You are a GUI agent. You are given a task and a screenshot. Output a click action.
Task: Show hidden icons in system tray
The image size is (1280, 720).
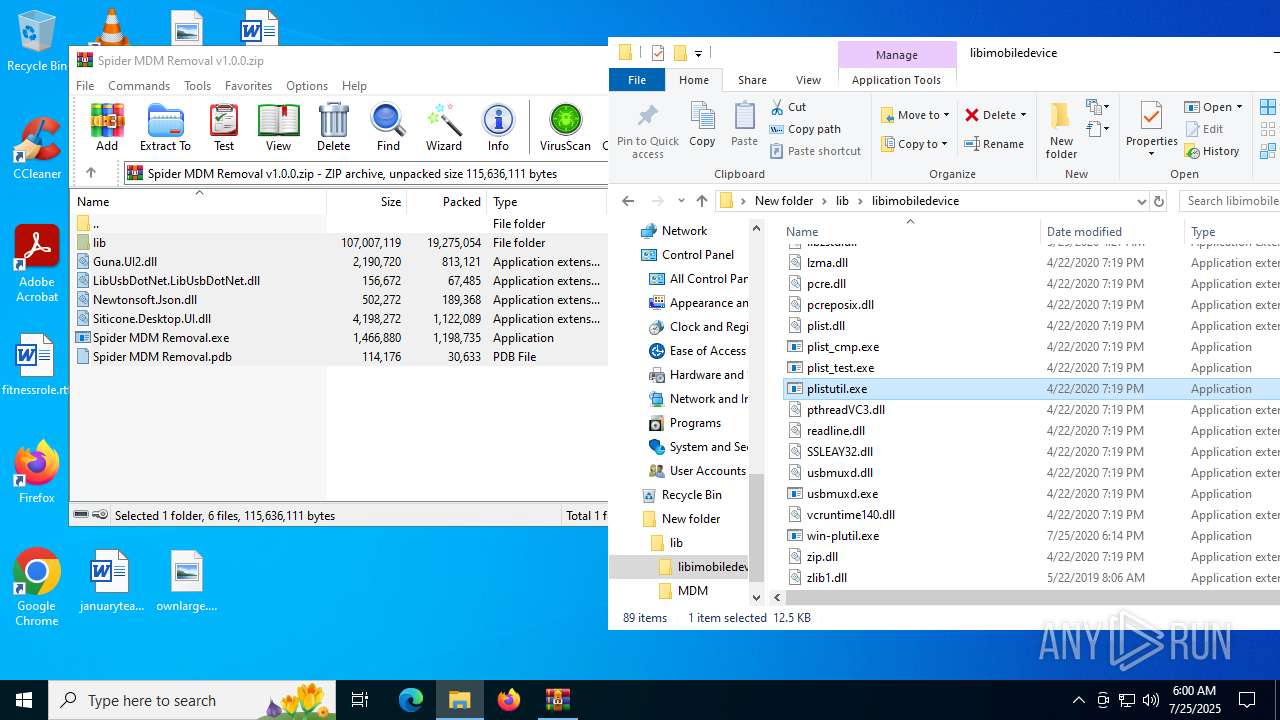[x=1078, y=700]
